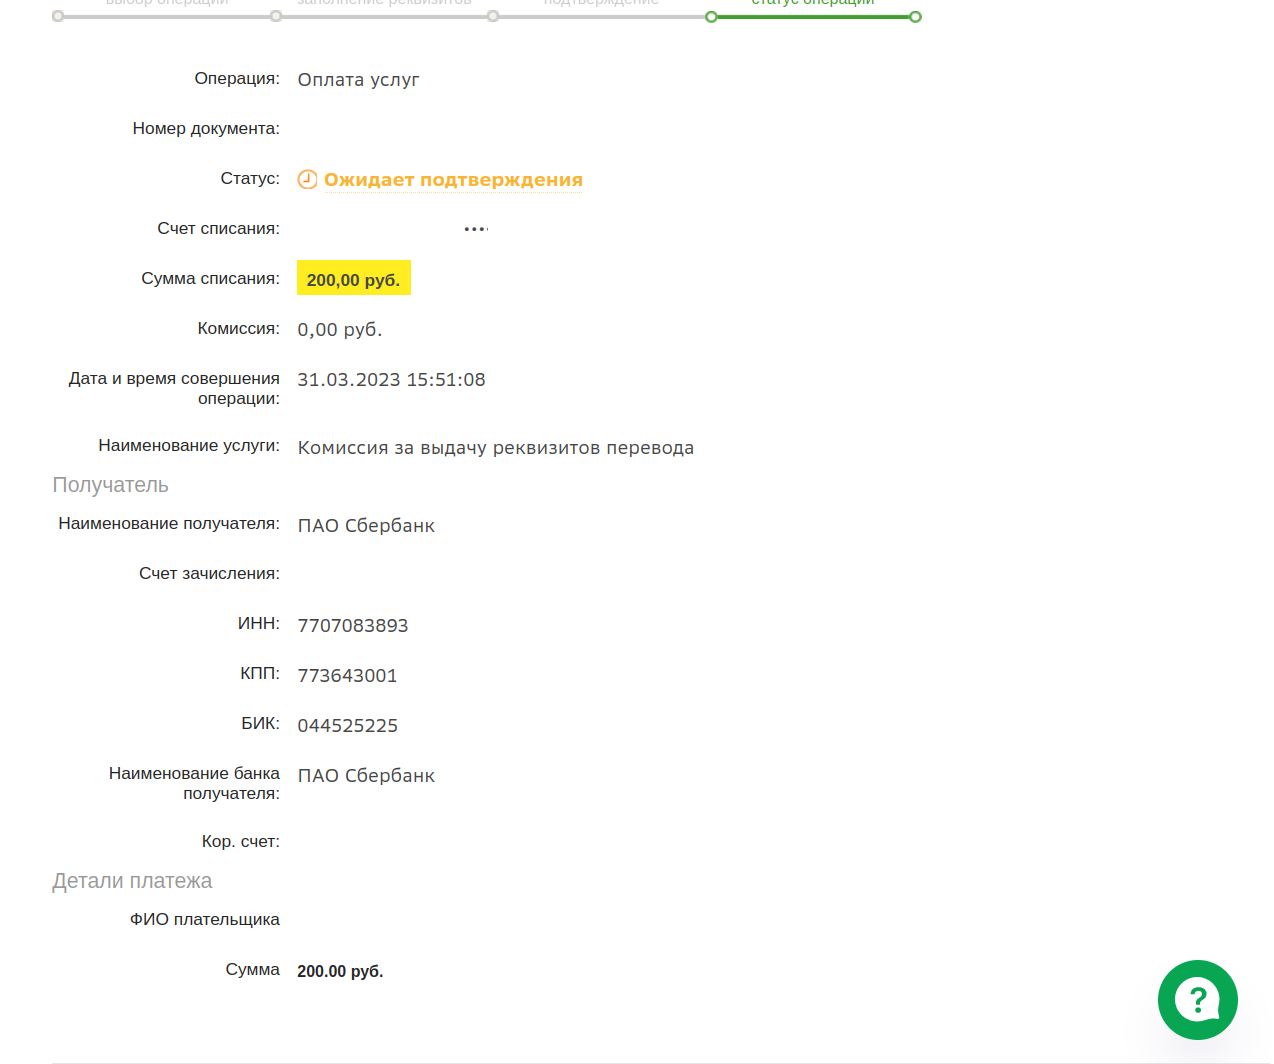
Task: Click the 'Номер документа:' label
Action: pyautogui.click(x=206, y=128)
